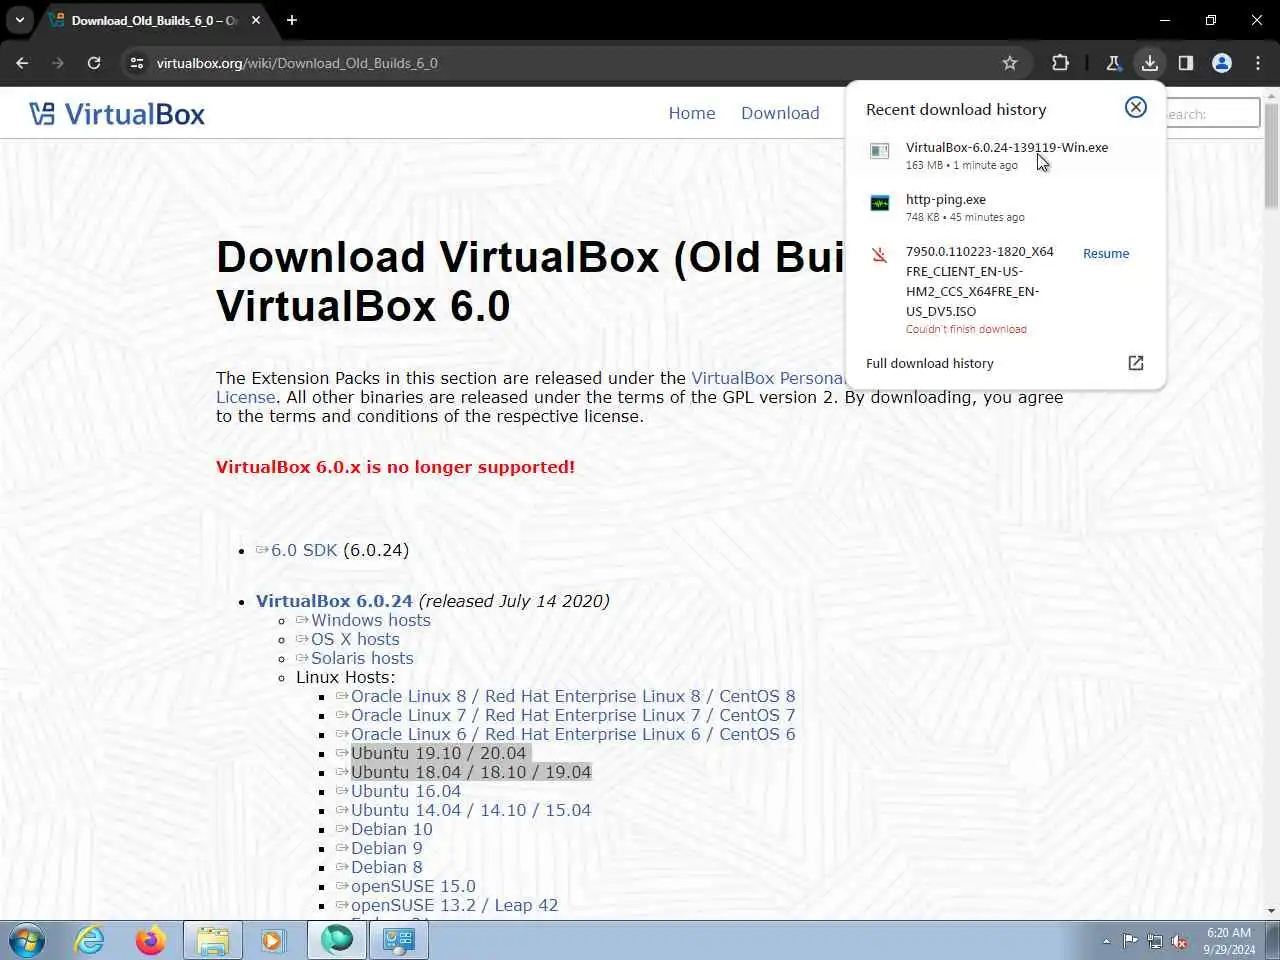Open the Extensions puzzle icon
Image resolution: width=1280 pixels, height=960 pixels.
coord(1060,63)
